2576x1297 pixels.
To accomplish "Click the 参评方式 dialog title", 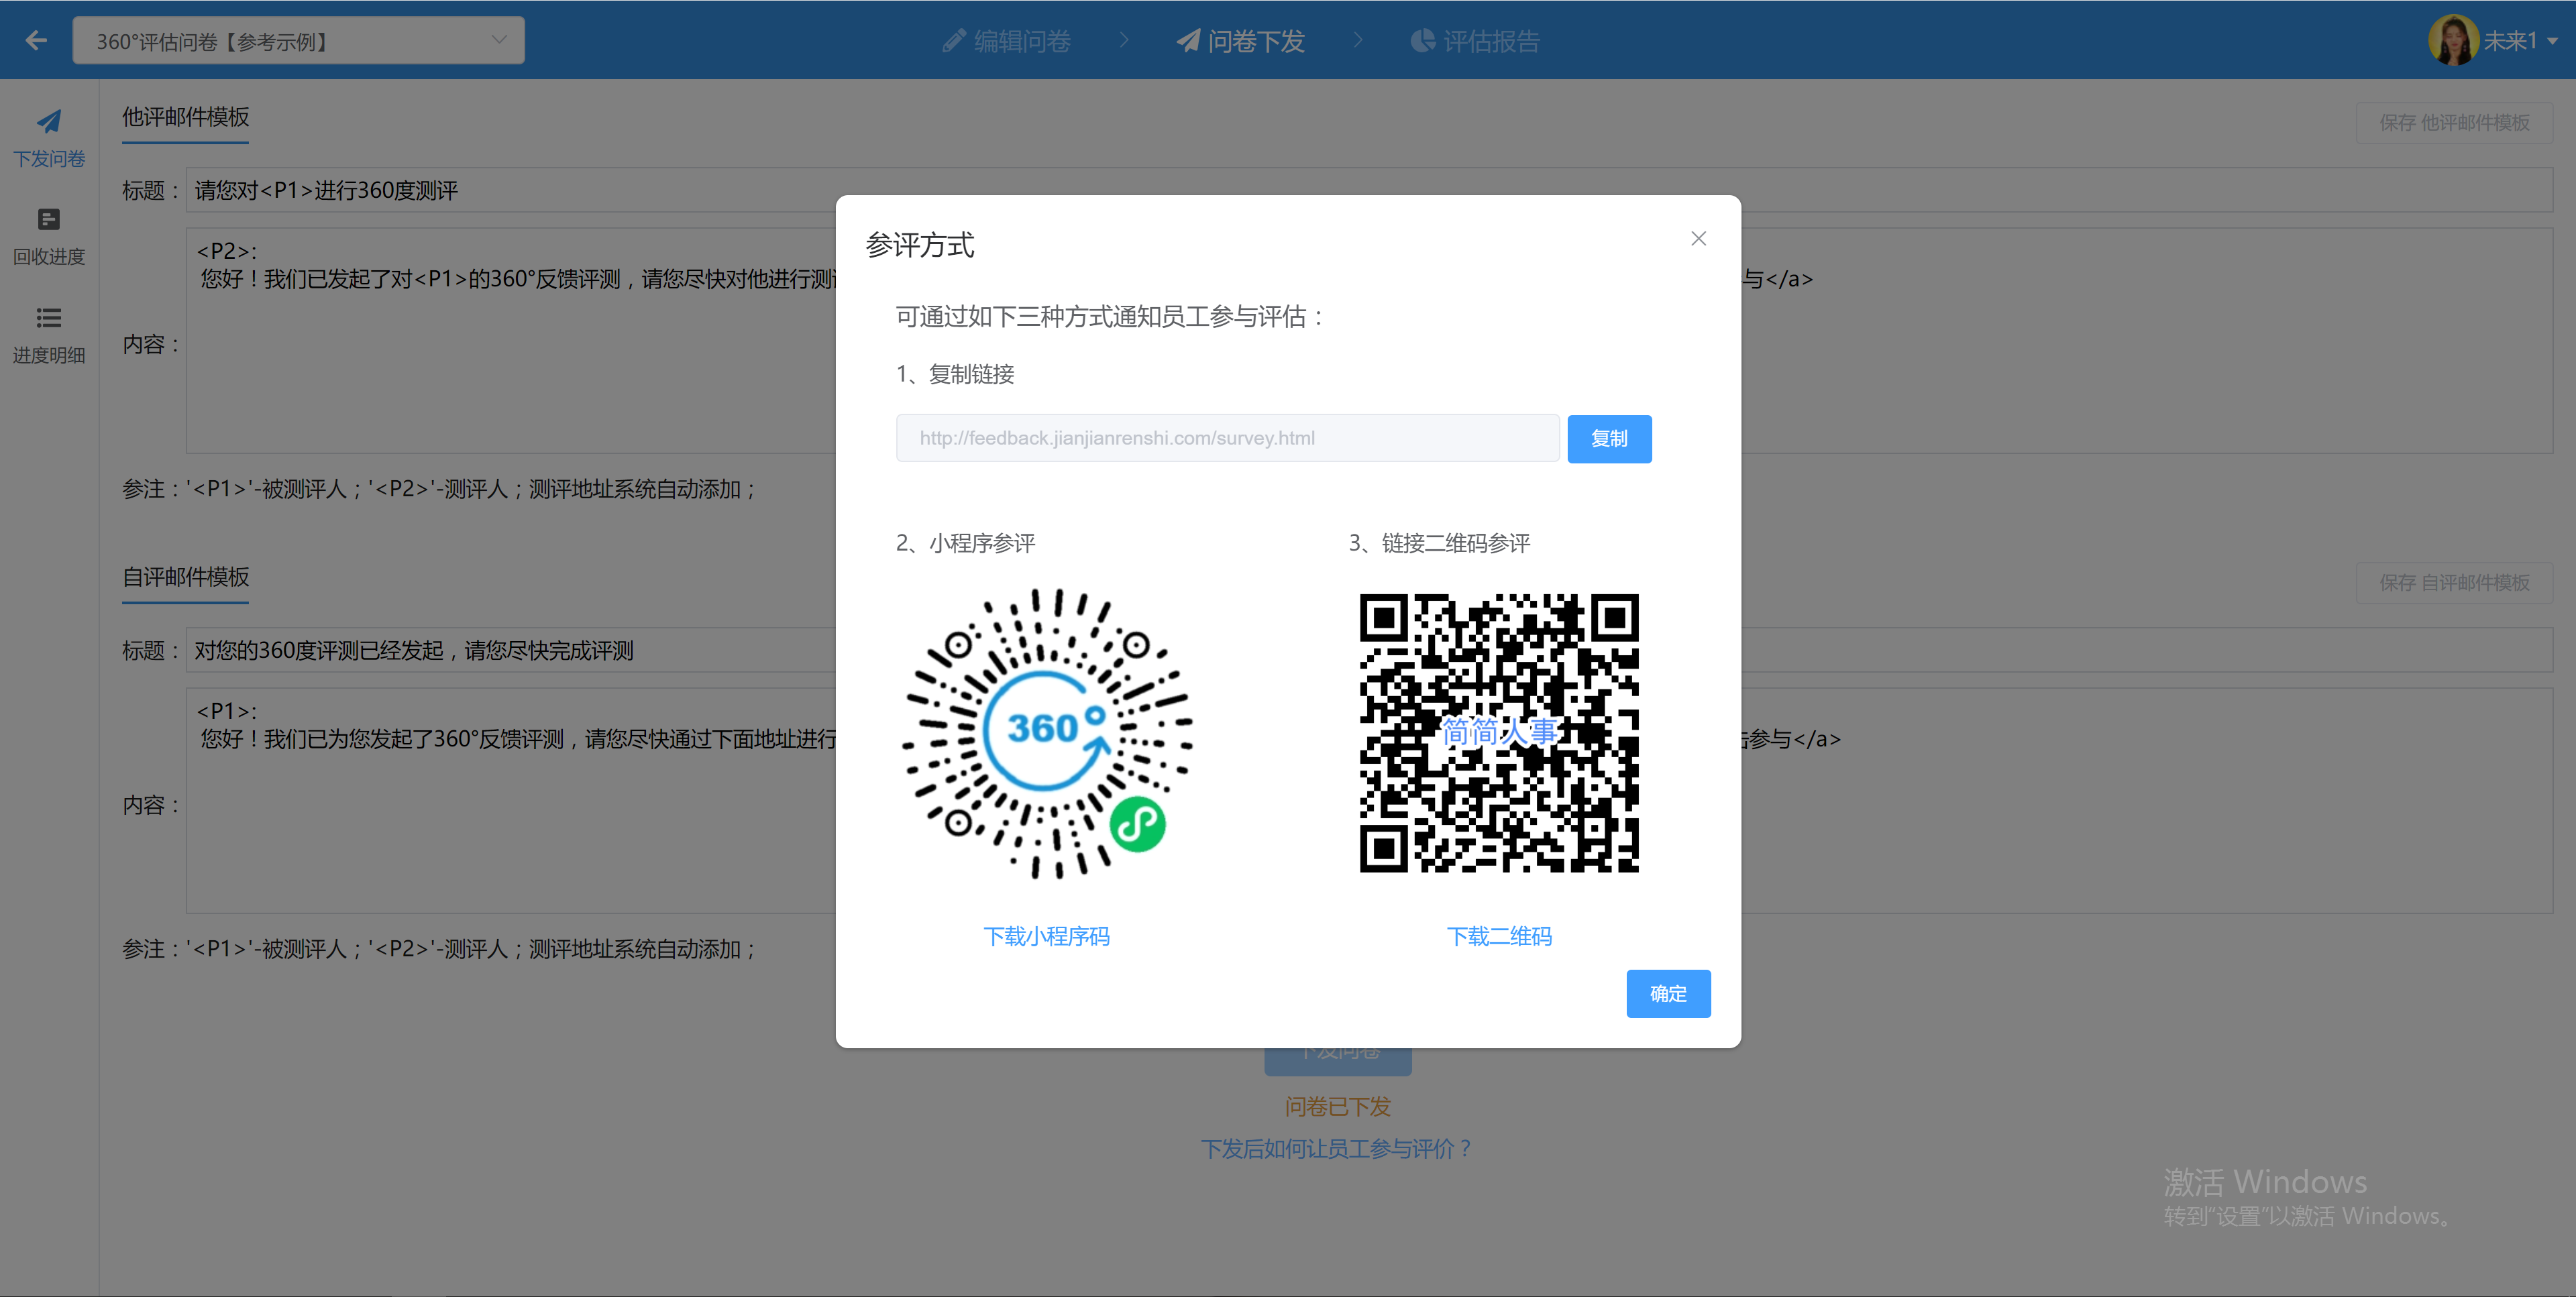I will click(920, 245).
